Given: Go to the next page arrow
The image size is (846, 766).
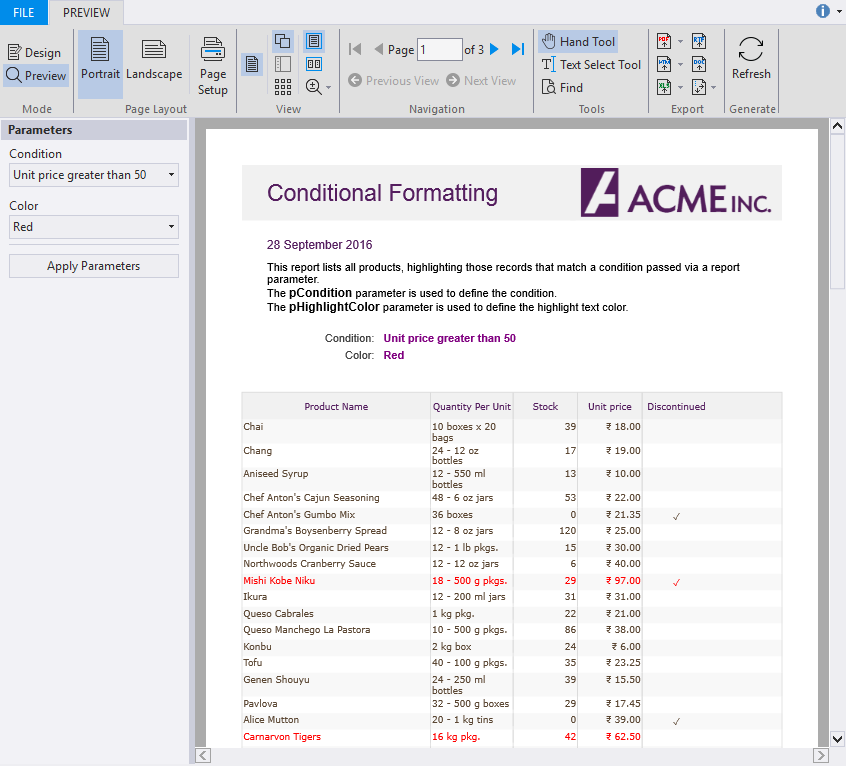Looking at the screenshot, I should (x=494, y=49).
